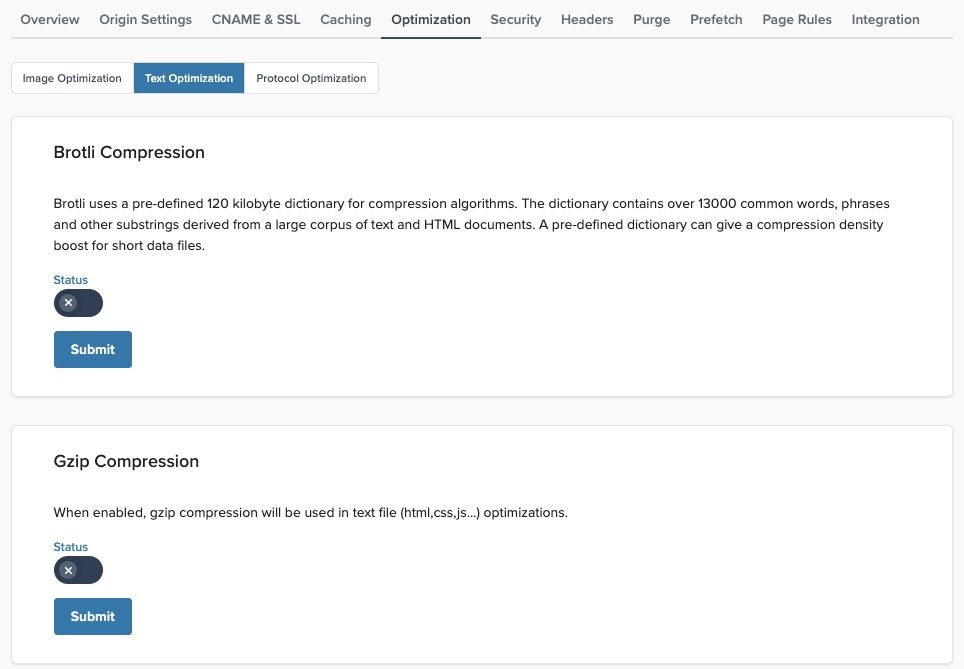This screenshot has height=669, width=964.
Task: Click the Brotli Compression heading
Action: (x=129, y=153)
